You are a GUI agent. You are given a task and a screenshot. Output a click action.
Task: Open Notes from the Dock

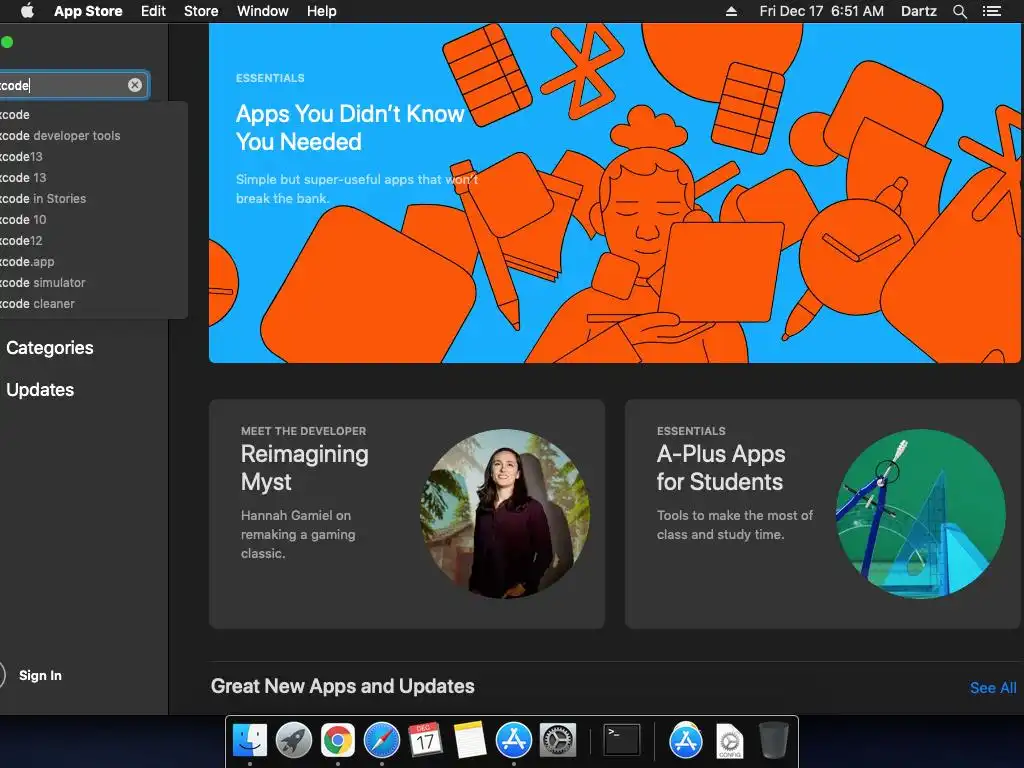[x=469, y=740]
